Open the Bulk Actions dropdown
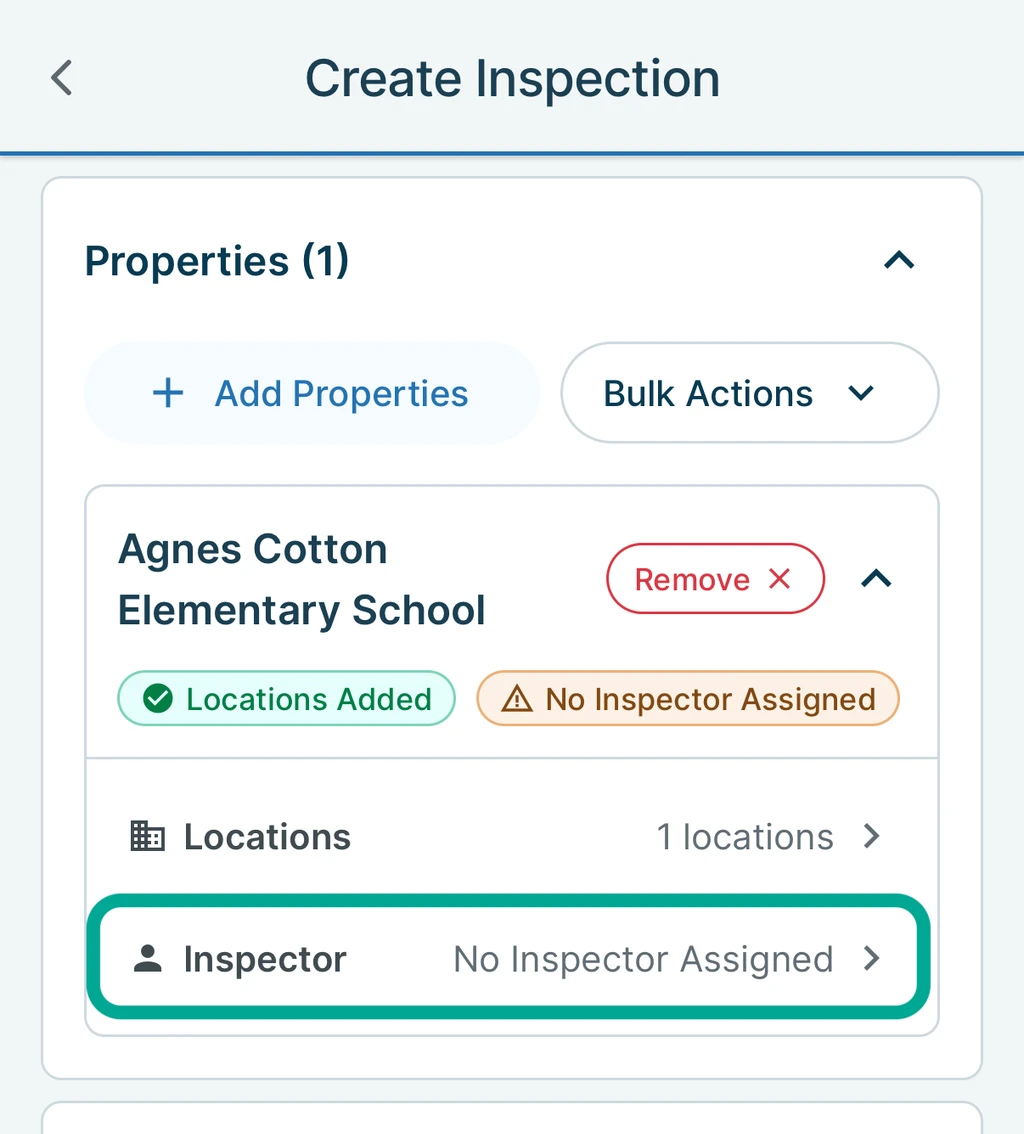This screenshot has height=1134, width=1024. click(750, 393)
